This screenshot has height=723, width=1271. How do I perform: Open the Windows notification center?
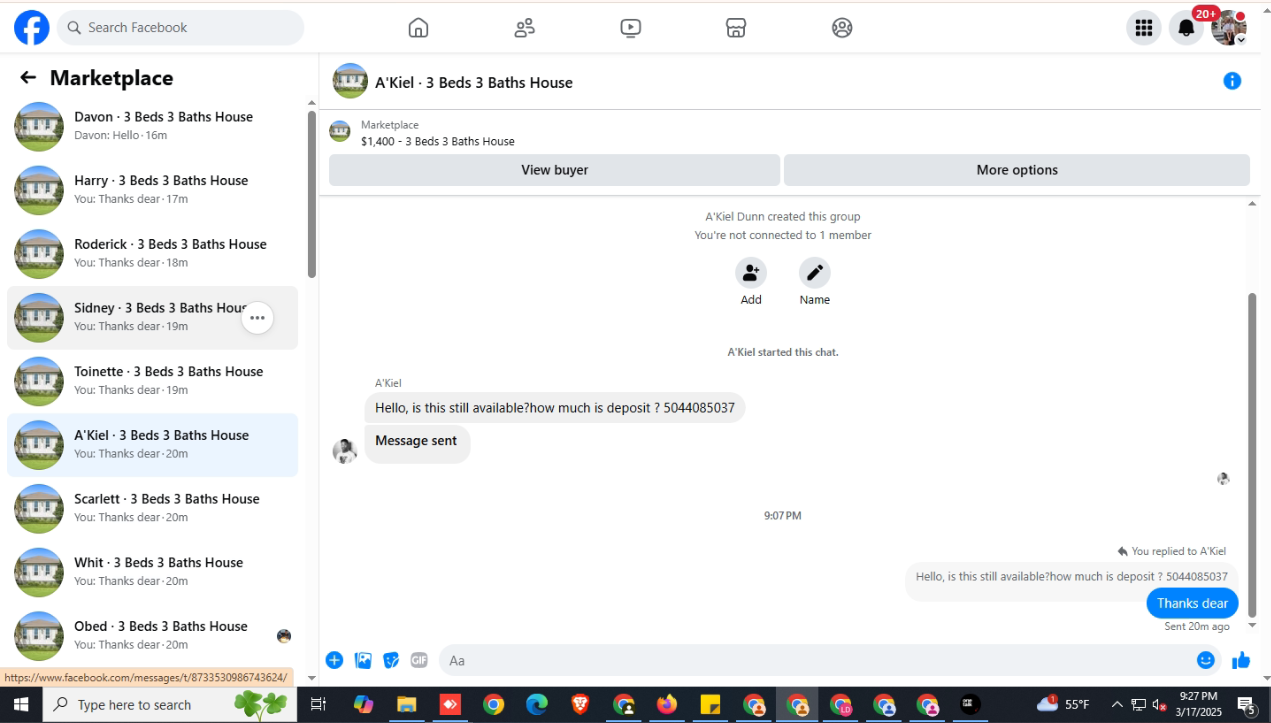[x=1246, y=705]
